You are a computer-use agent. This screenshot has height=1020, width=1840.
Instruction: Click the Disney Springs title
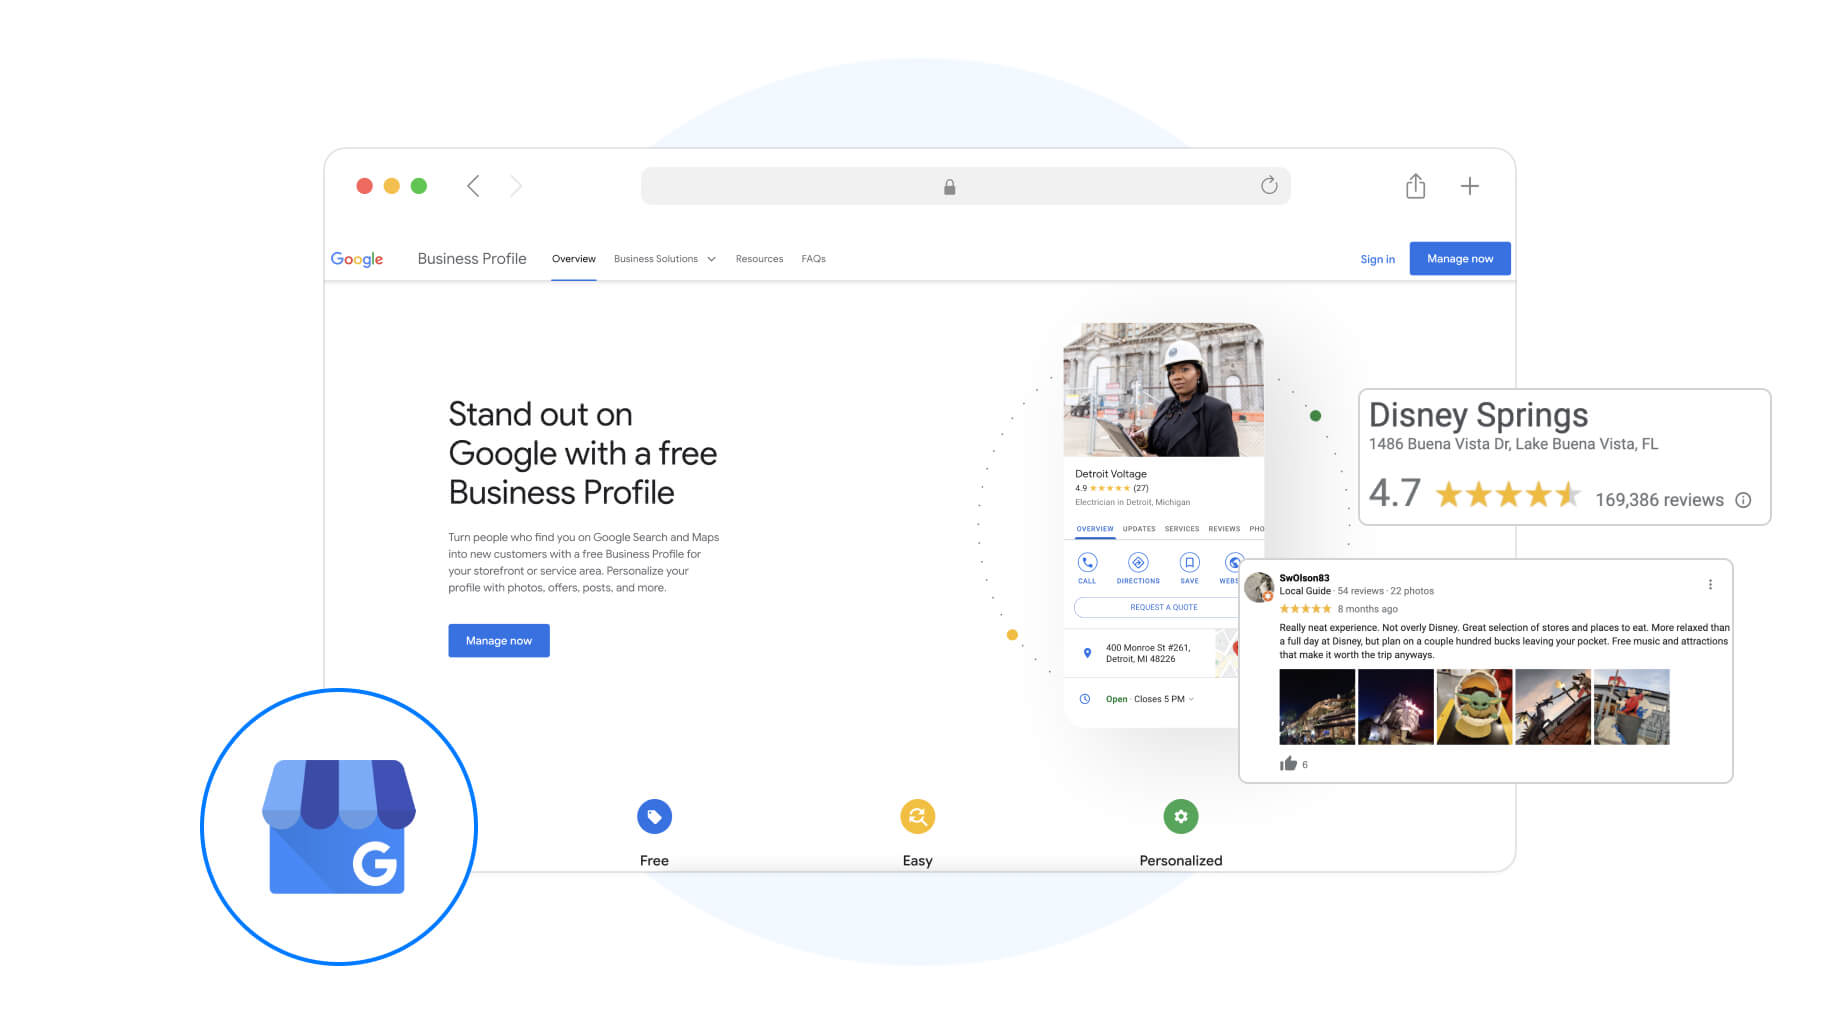pyautogui.click(x=1478, y=415)
